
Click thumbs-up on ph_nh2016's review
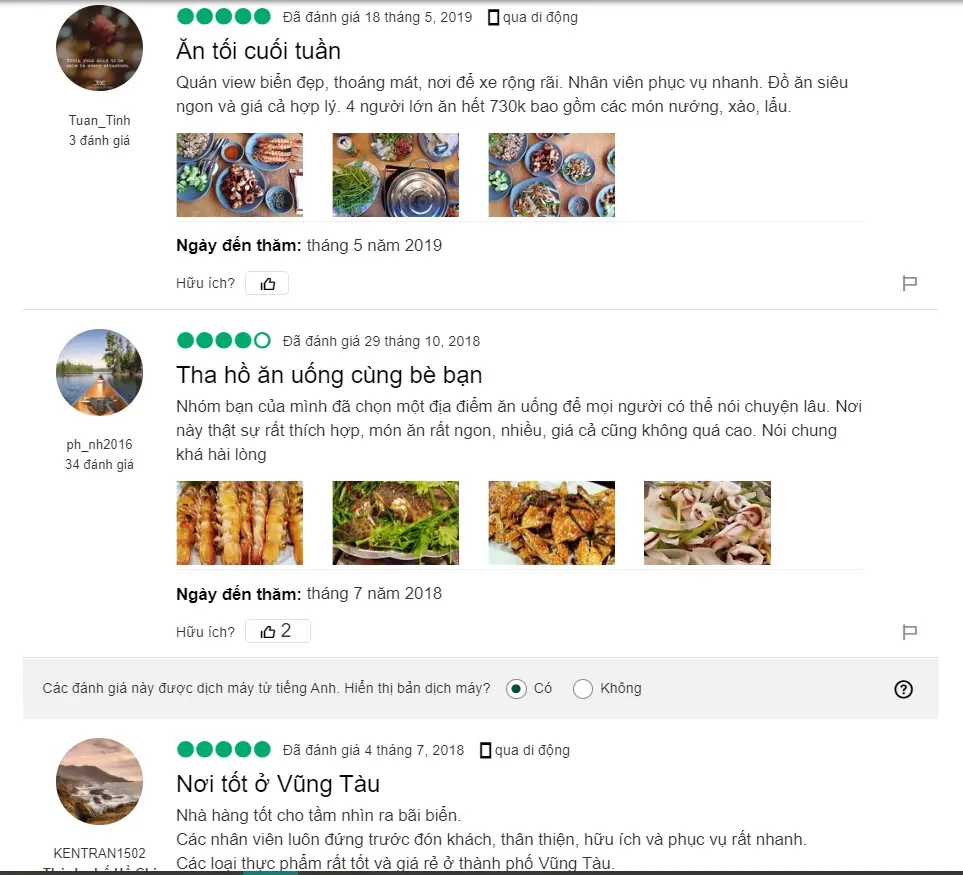(278, 632)
